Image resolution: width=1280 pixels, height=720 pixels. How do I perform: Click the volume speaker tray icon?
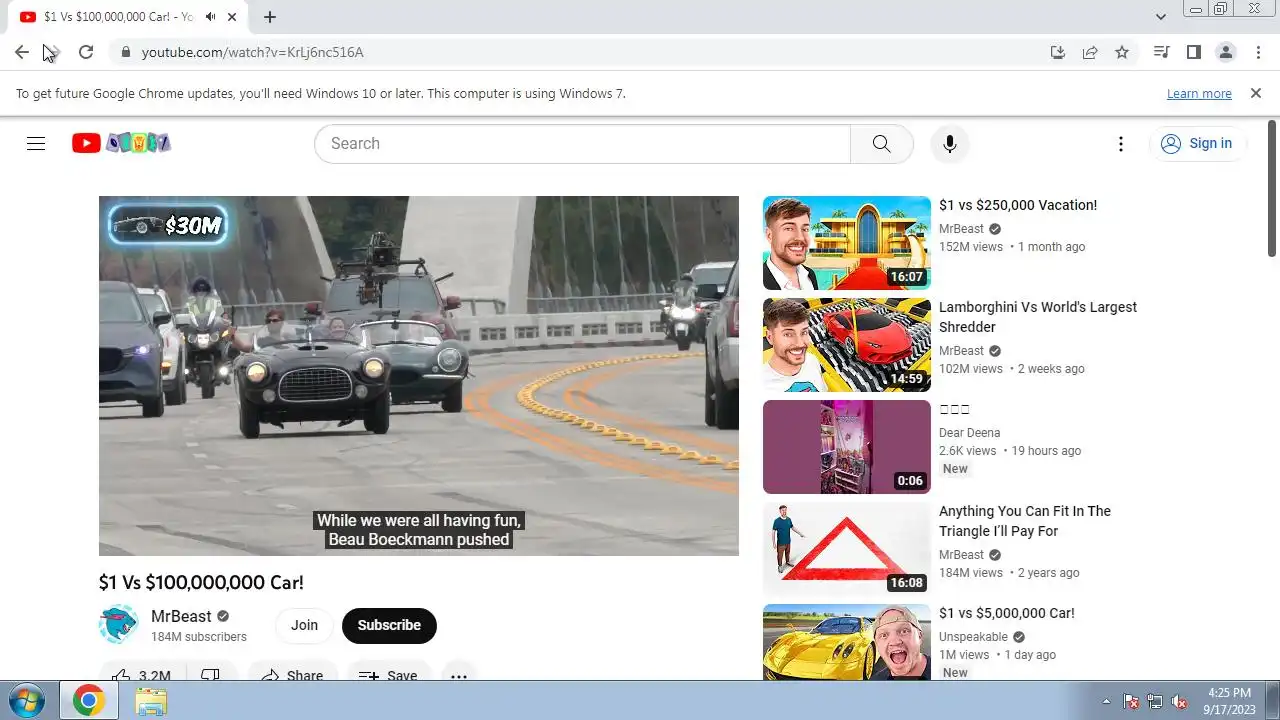pyautogui.click(x=1179, y=701)
